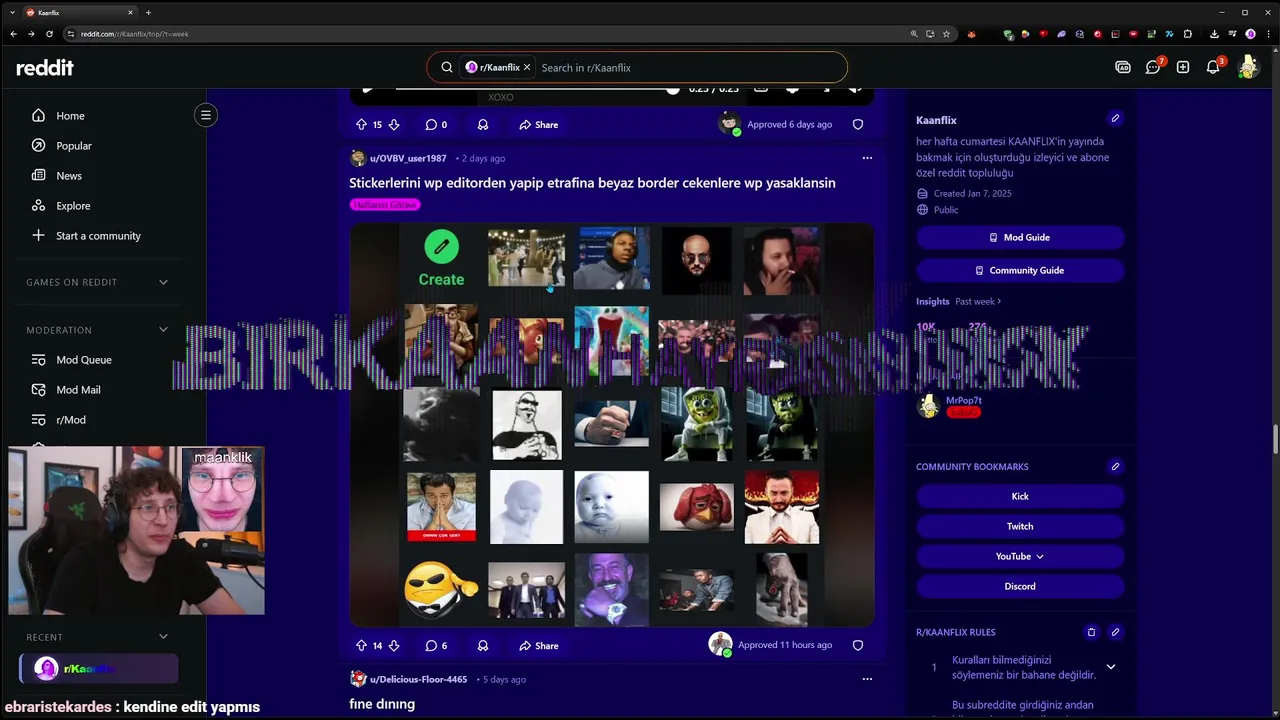Image resolution: width=1280 pixels, height=720 pixels.
Task: Open the sticker post title
Action: (x=592, y=183)
